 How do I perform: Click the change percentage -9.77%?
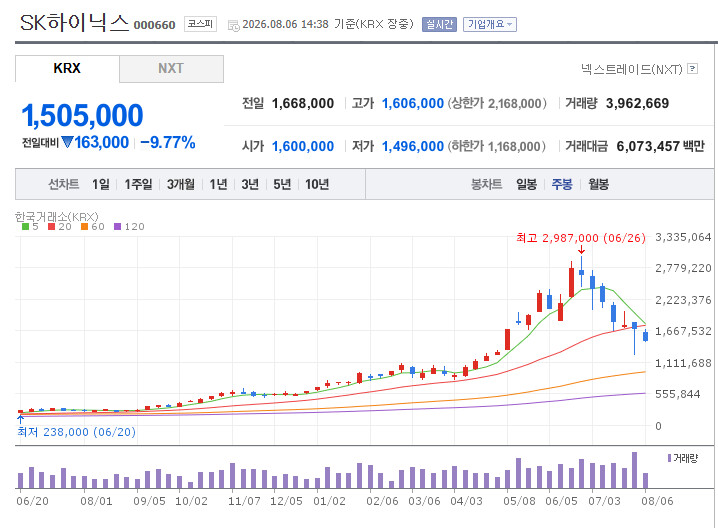click(168, 142)
